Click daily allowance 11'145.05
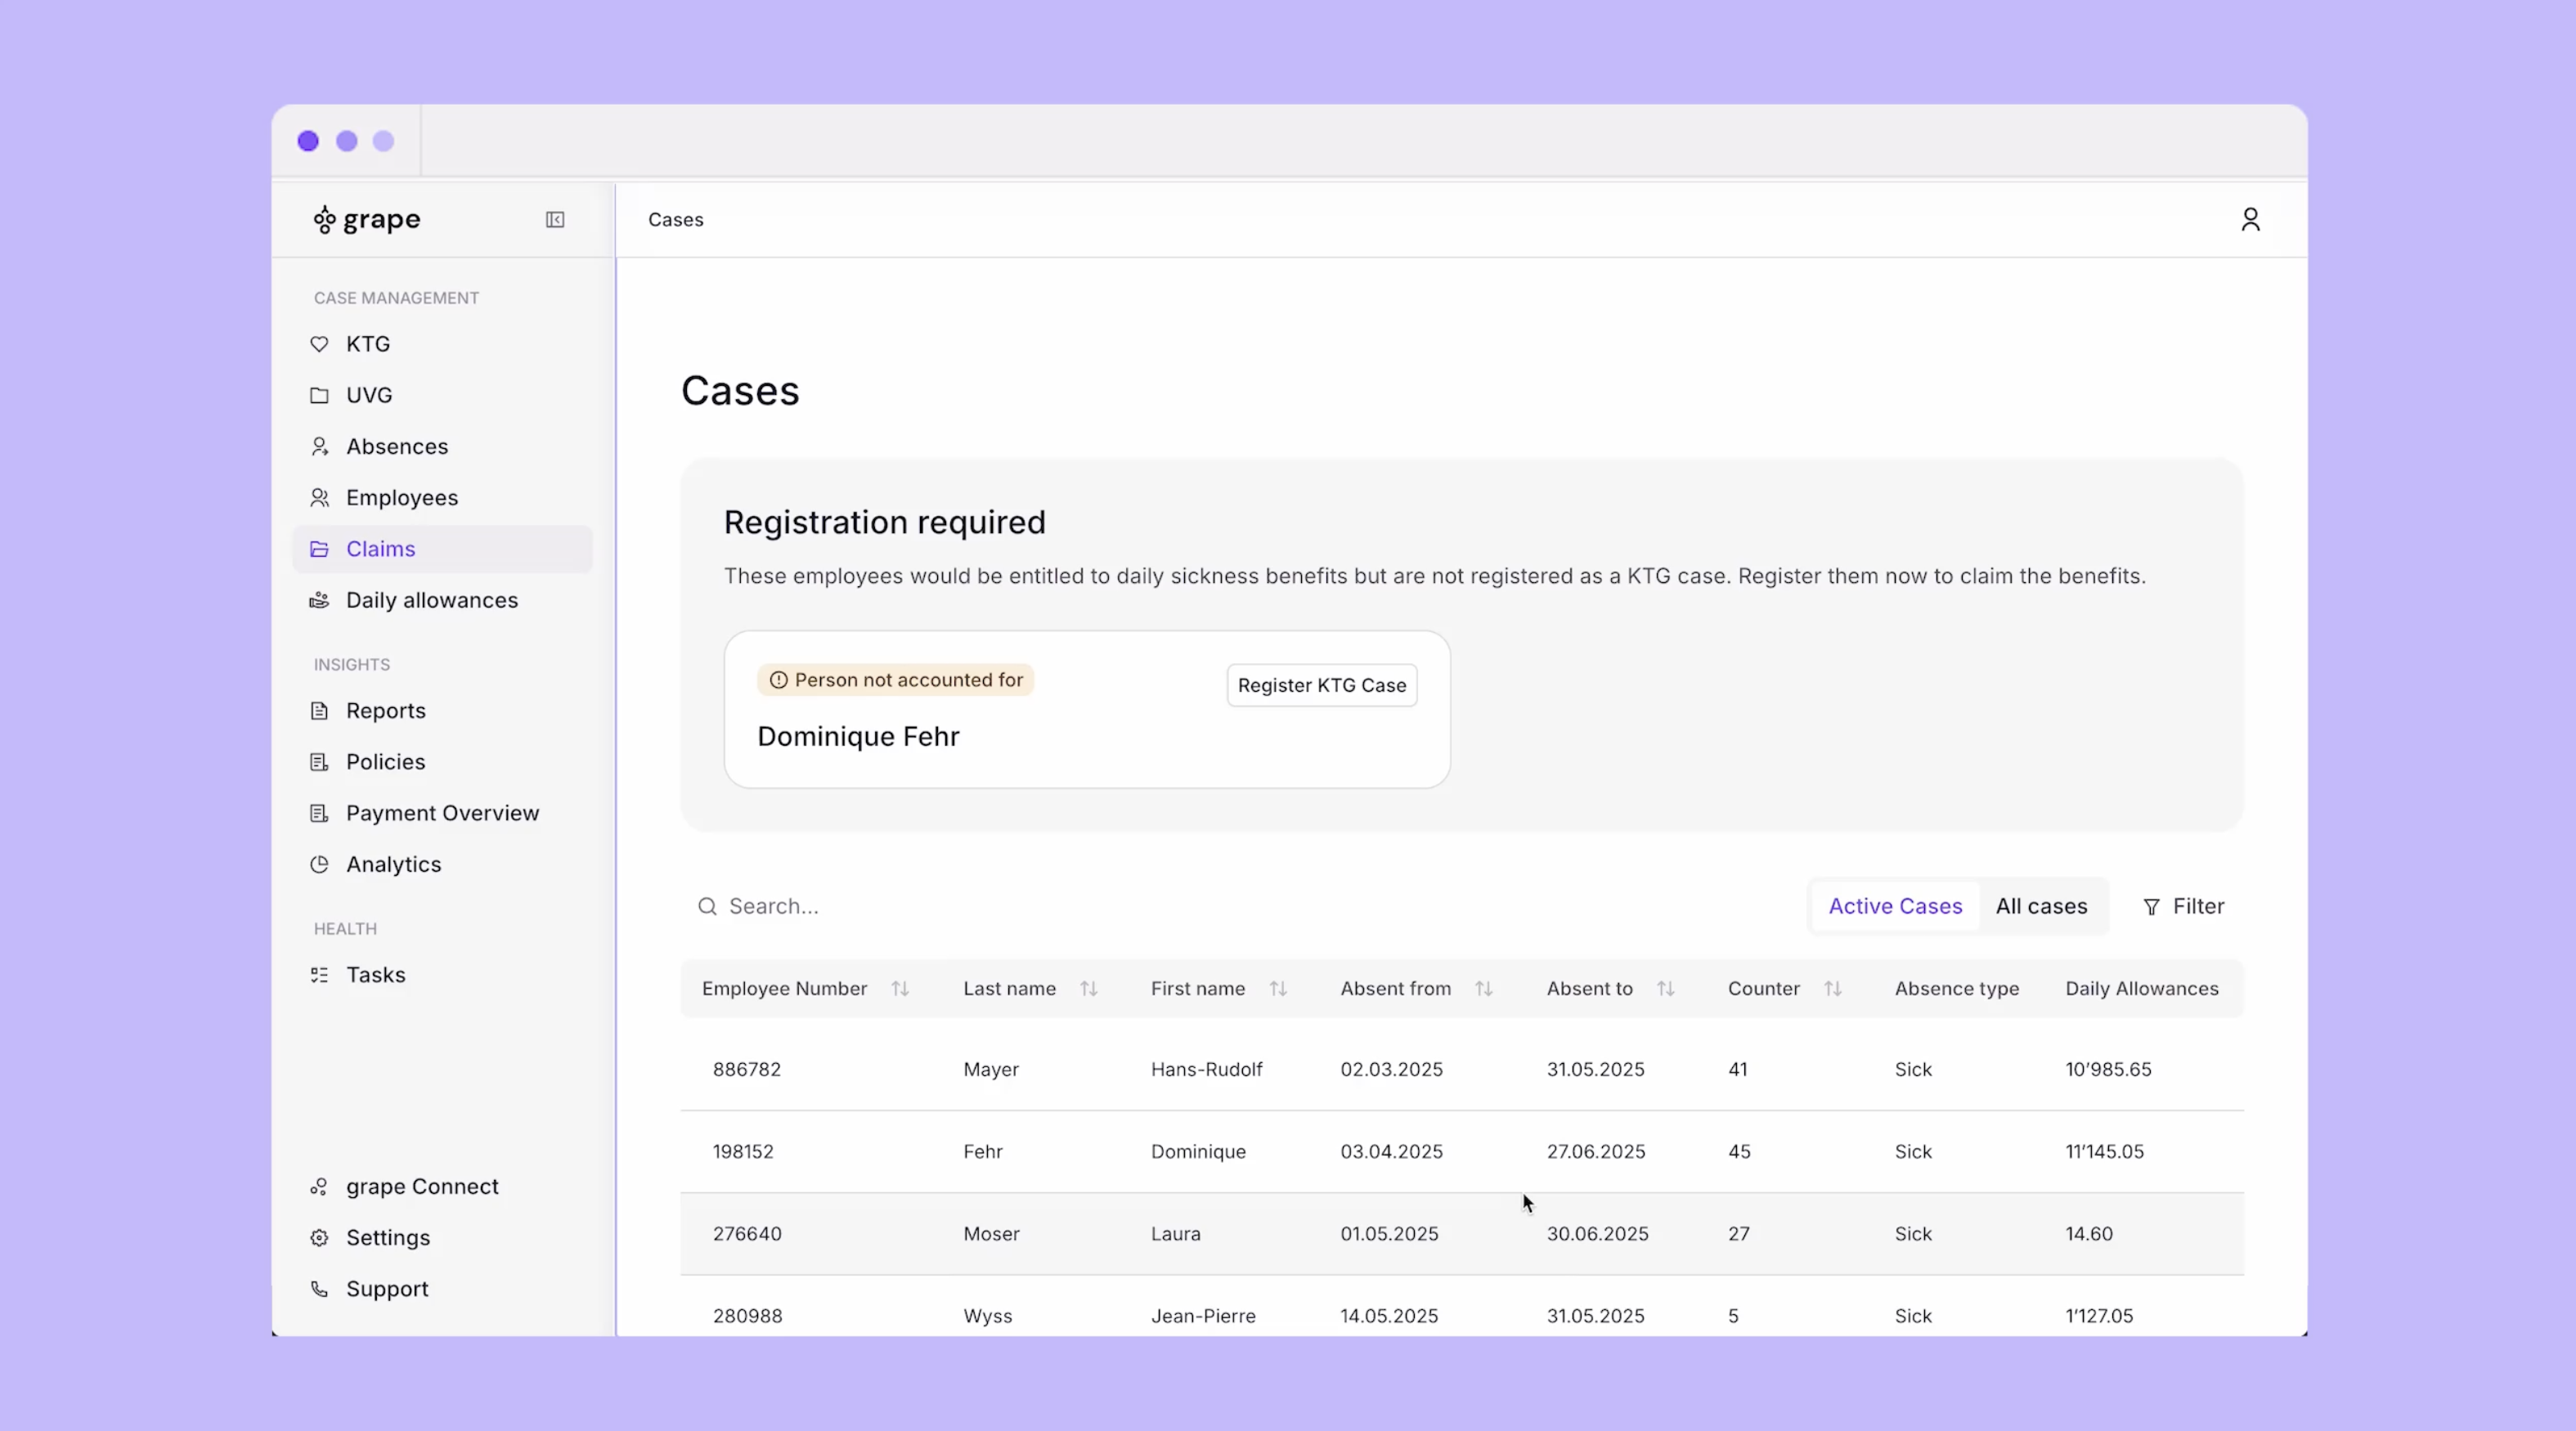The height and width of the screenshot is (1431, 2576). coord(2104,1152)
